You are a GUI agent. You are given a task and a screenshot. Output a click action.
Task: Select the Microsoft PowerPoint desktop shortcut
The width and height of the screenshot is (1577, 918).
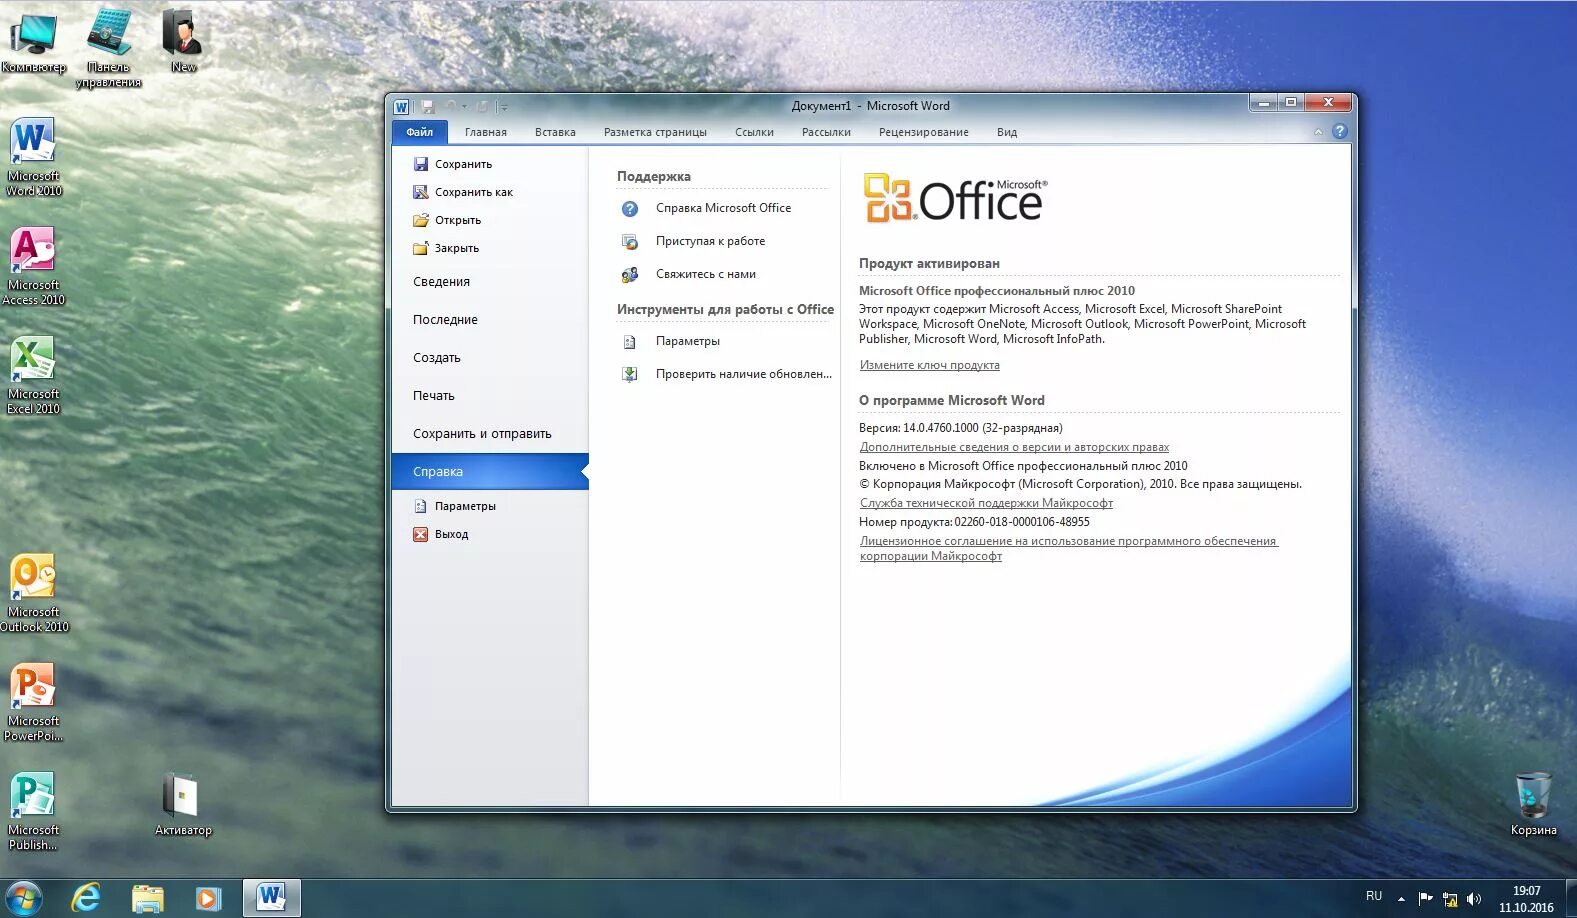point(33,702)
